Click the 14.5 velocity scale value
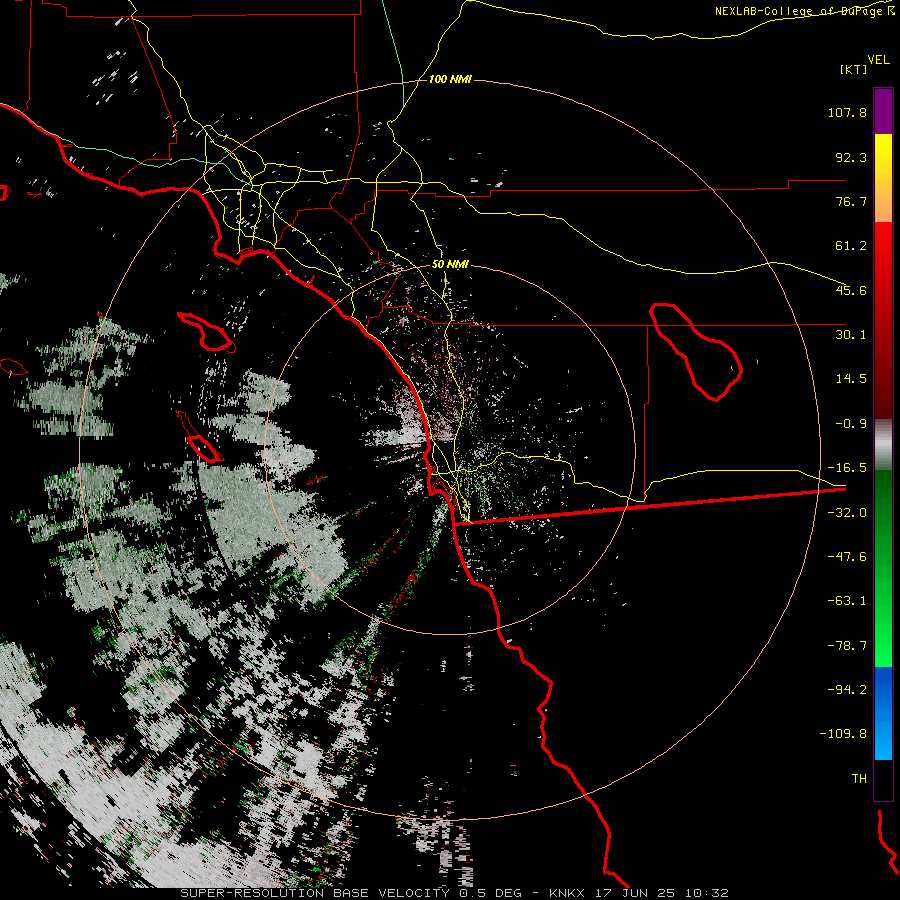 (x=851, y=379)
